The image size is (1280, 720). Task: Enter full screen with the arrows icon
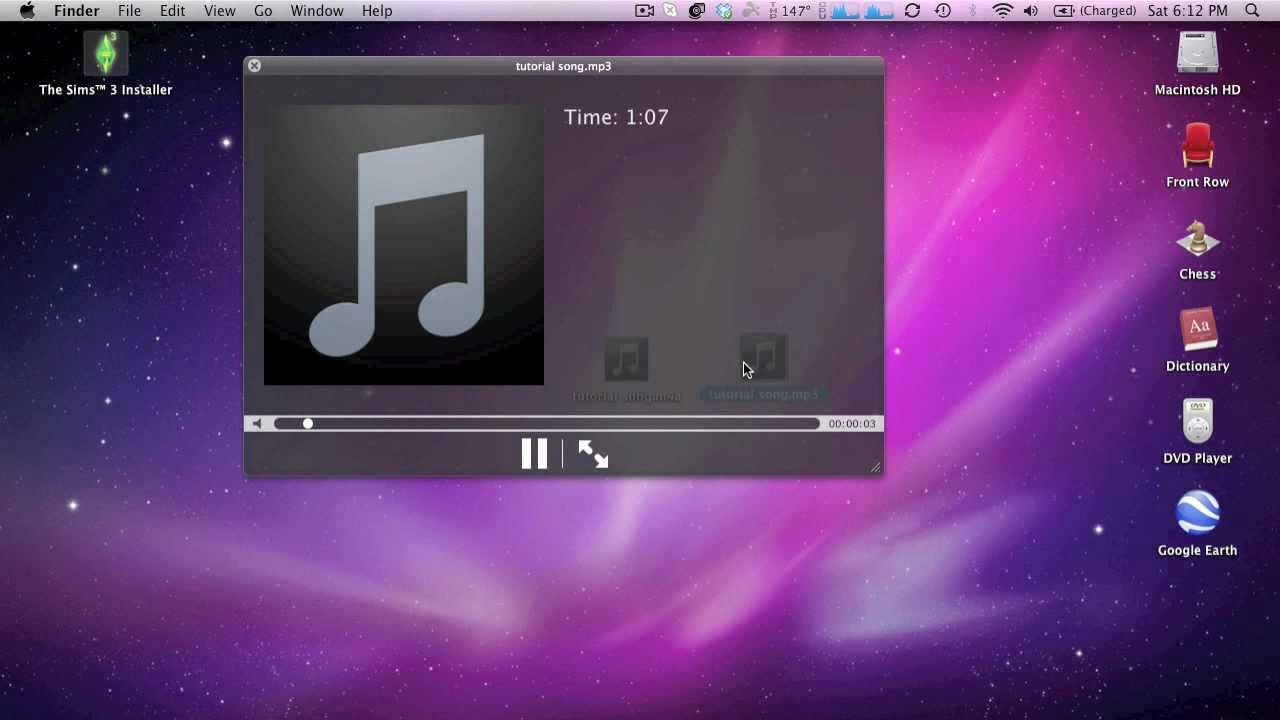[x=593, y=455]
